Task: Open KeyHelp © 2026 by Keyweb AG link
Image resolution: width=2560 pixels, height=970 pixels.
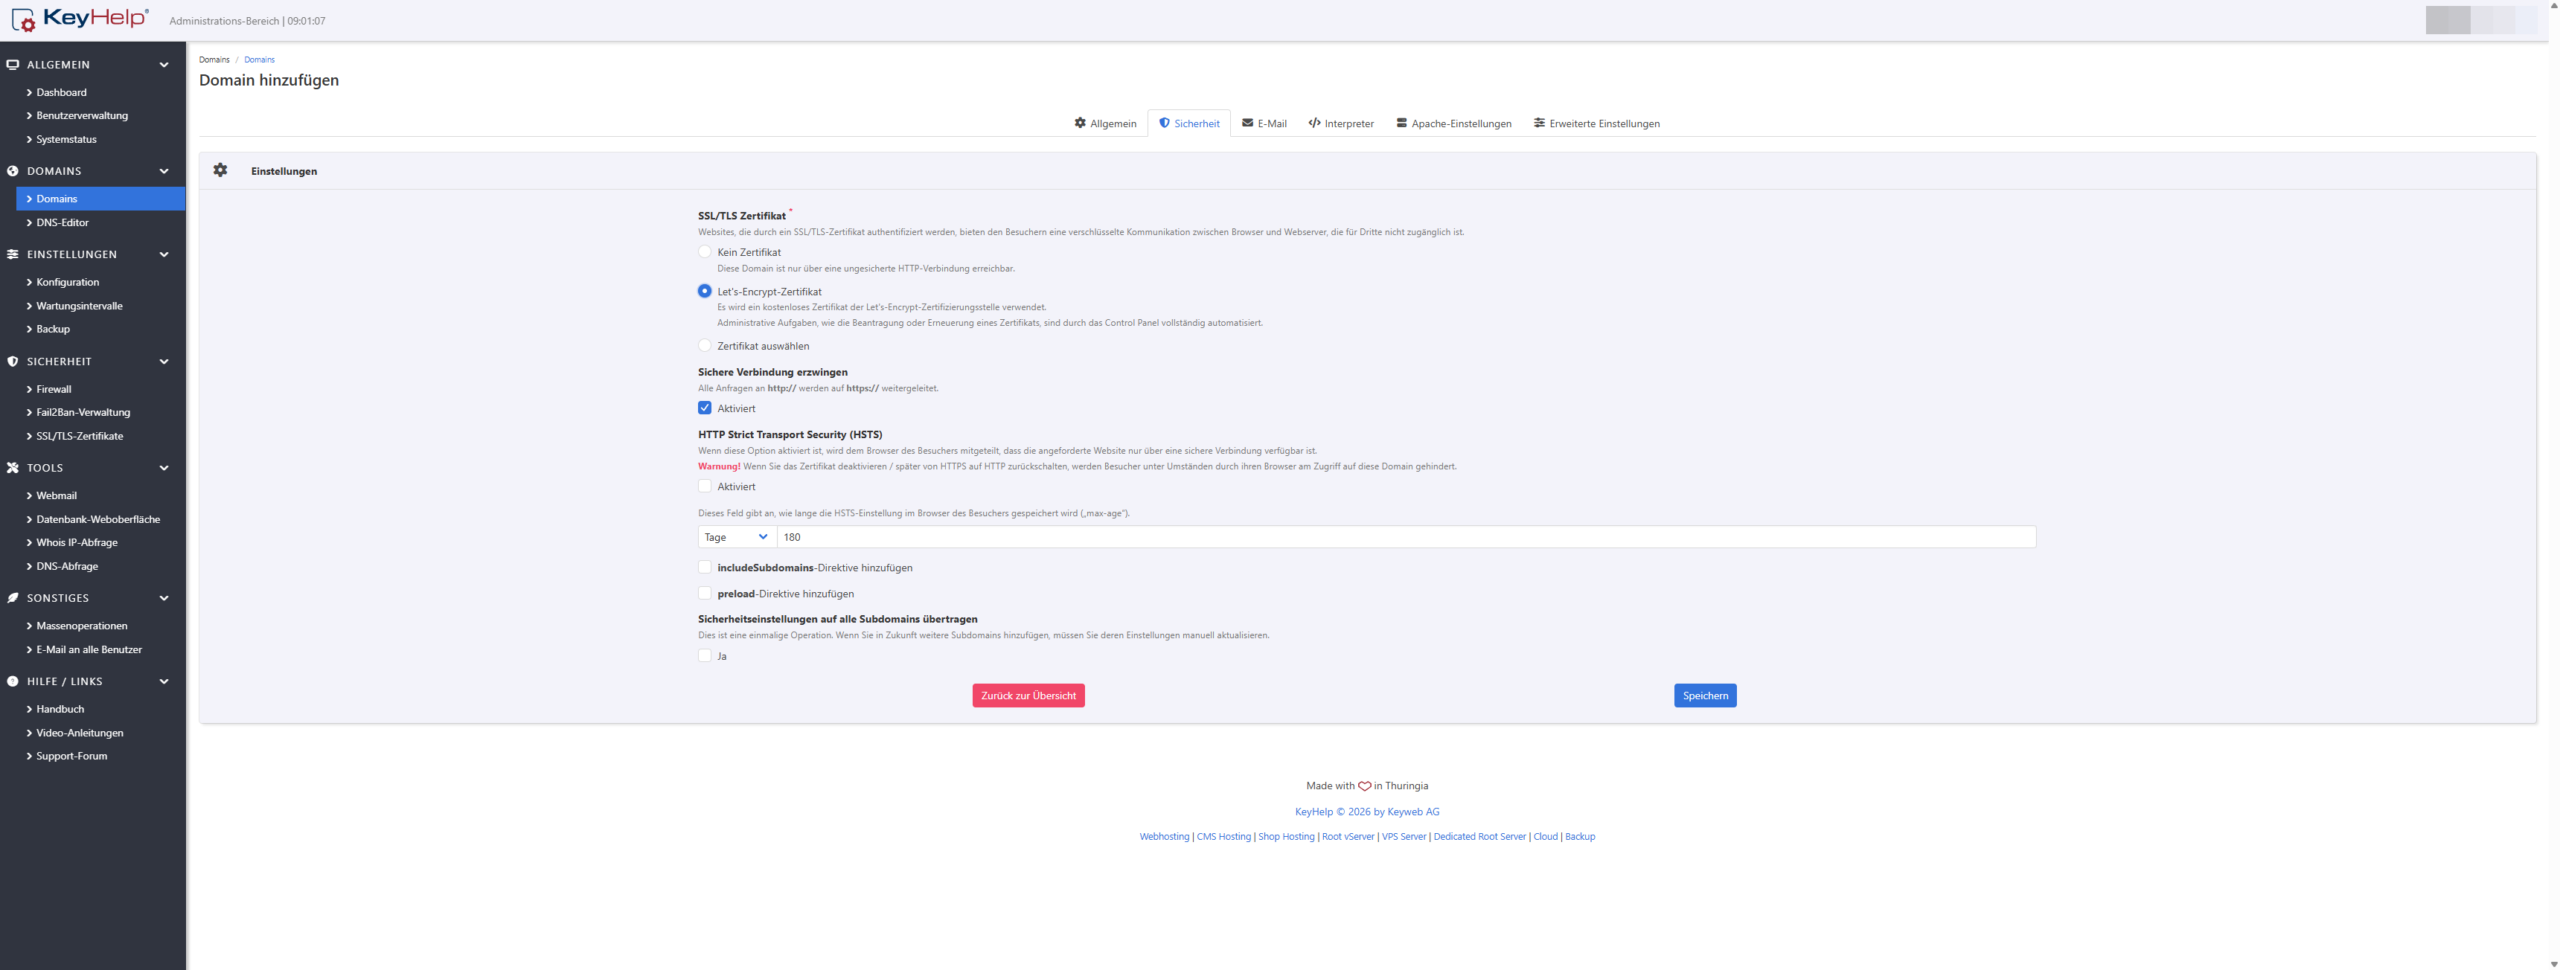Action: pos(1367,812)
